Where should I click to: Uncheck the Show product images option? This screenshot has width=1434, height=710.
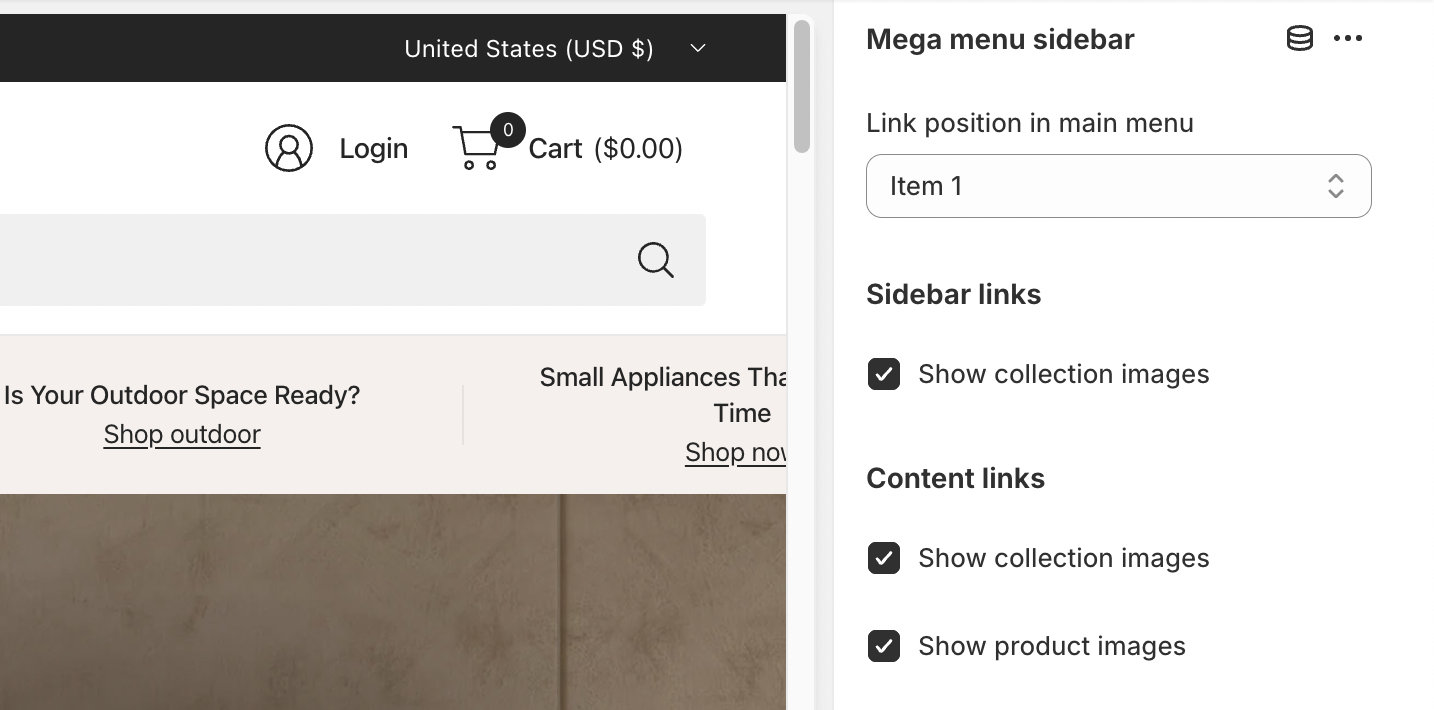tap(884, 646)
